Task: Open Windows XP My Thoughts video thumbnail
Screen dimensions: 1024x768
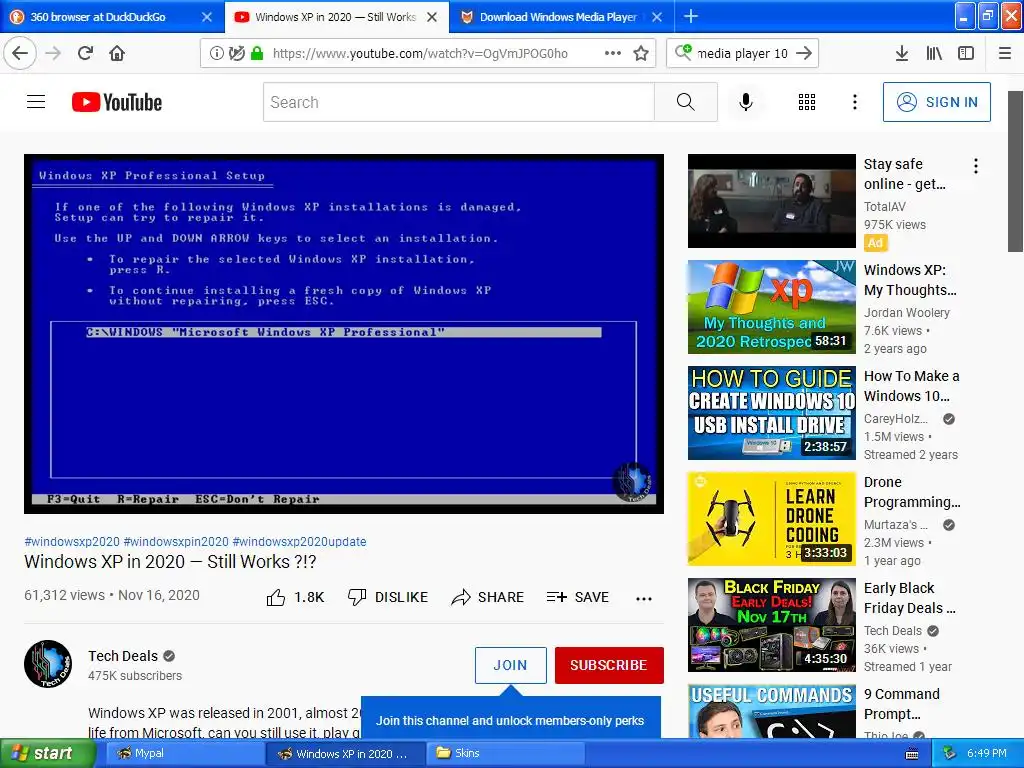Action: point(771,307)
